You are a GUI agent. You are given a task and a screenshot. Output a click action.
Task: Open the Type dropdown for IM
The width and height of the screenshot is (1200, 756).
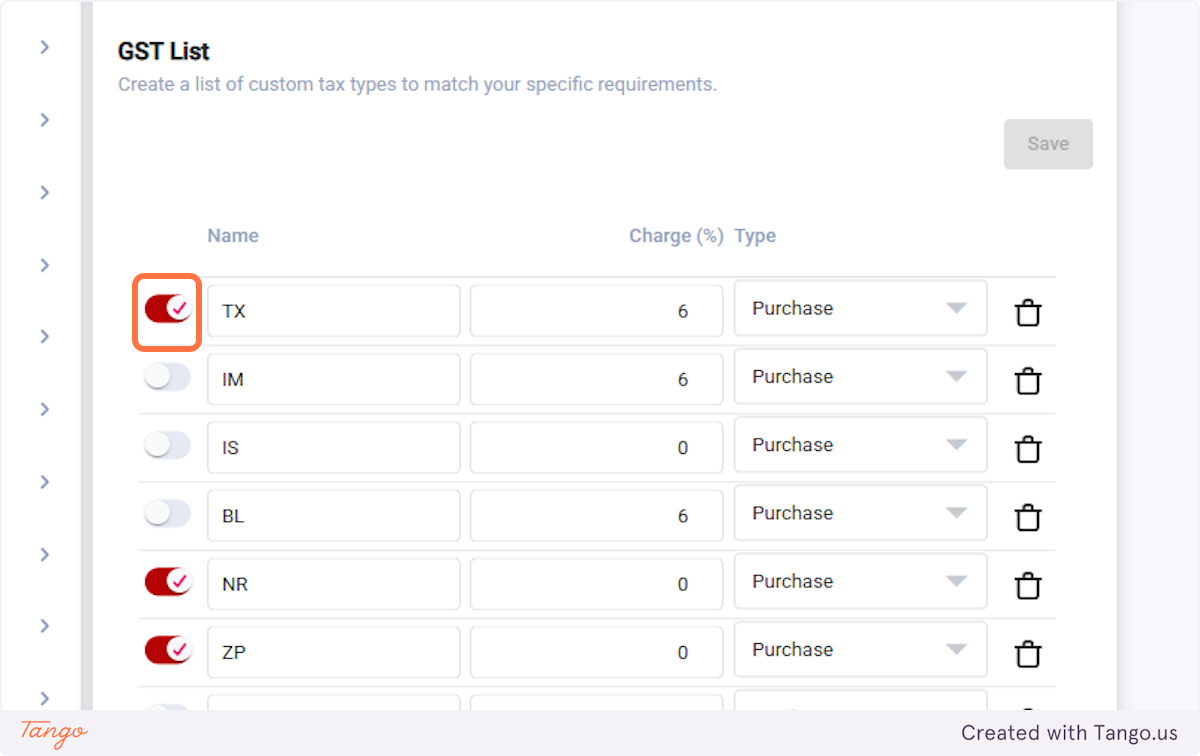(860, 377)
